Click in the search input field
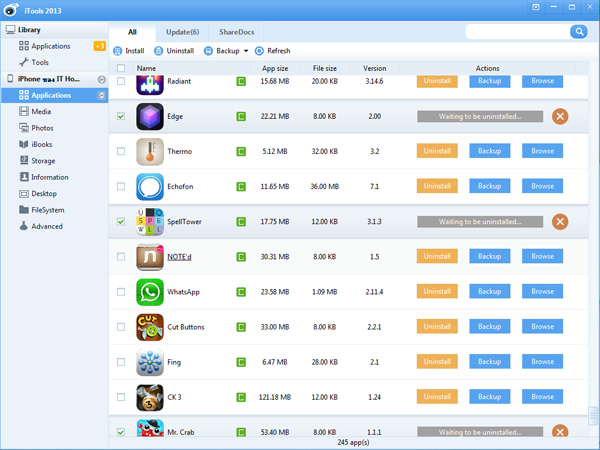This screenshot has height=450, width=600. tap(517, 32)
